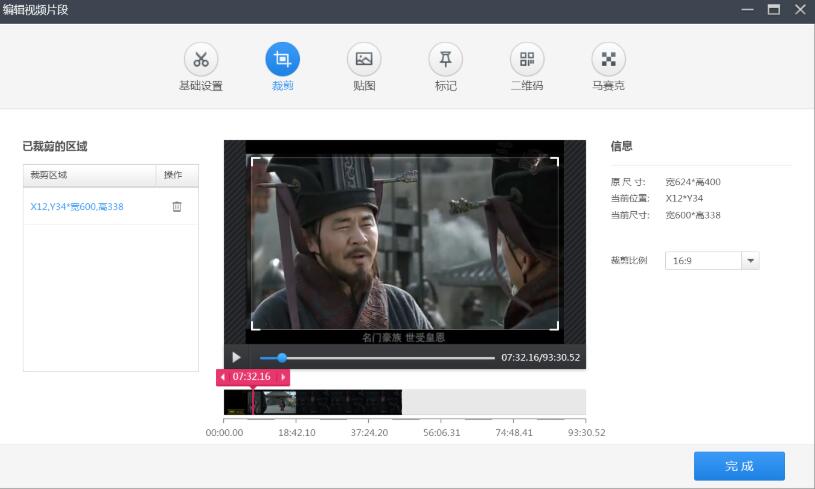Click the 56:06.31 timeline ruler label
Viewport: 815px width, 489px height.
tap(442, 432)
